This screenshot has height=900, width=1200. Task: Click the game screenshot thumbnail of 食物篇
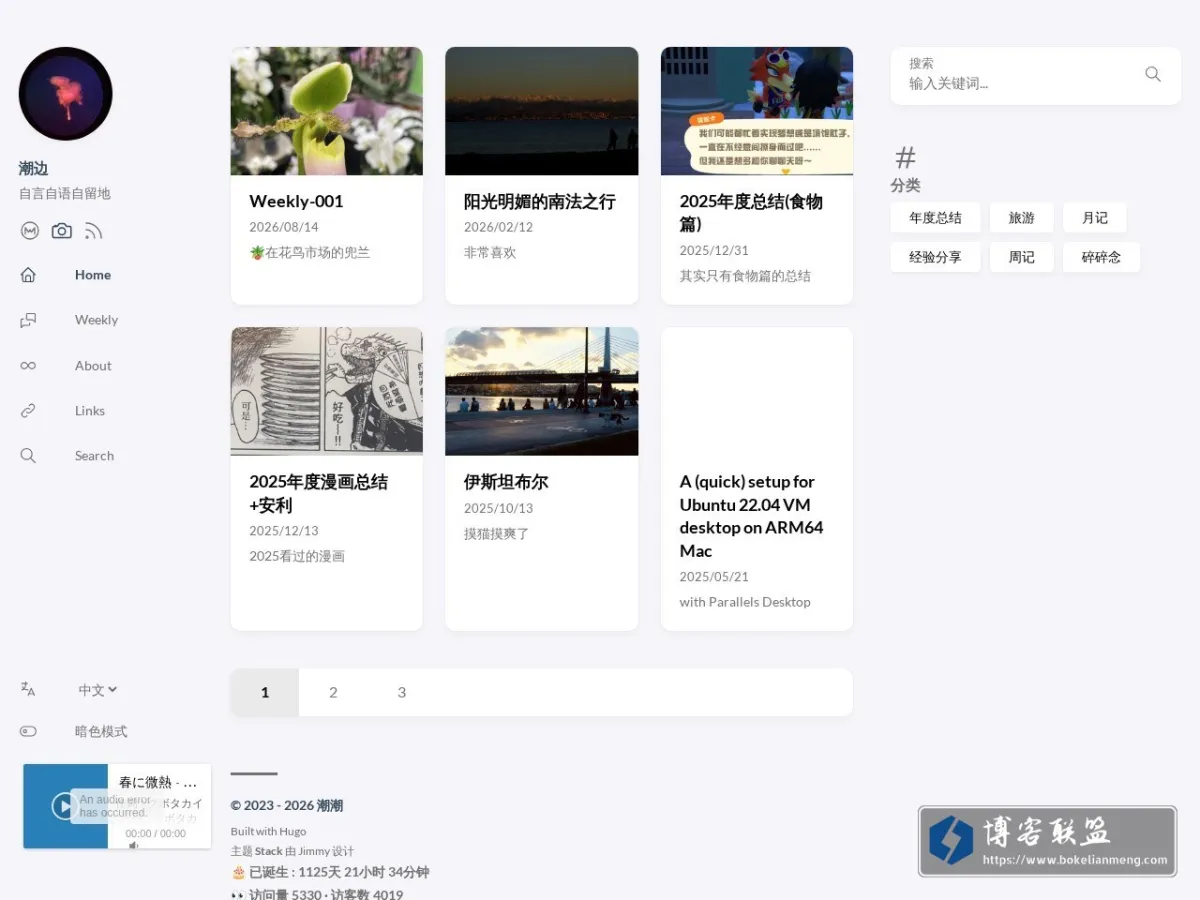tap(757, 111)
